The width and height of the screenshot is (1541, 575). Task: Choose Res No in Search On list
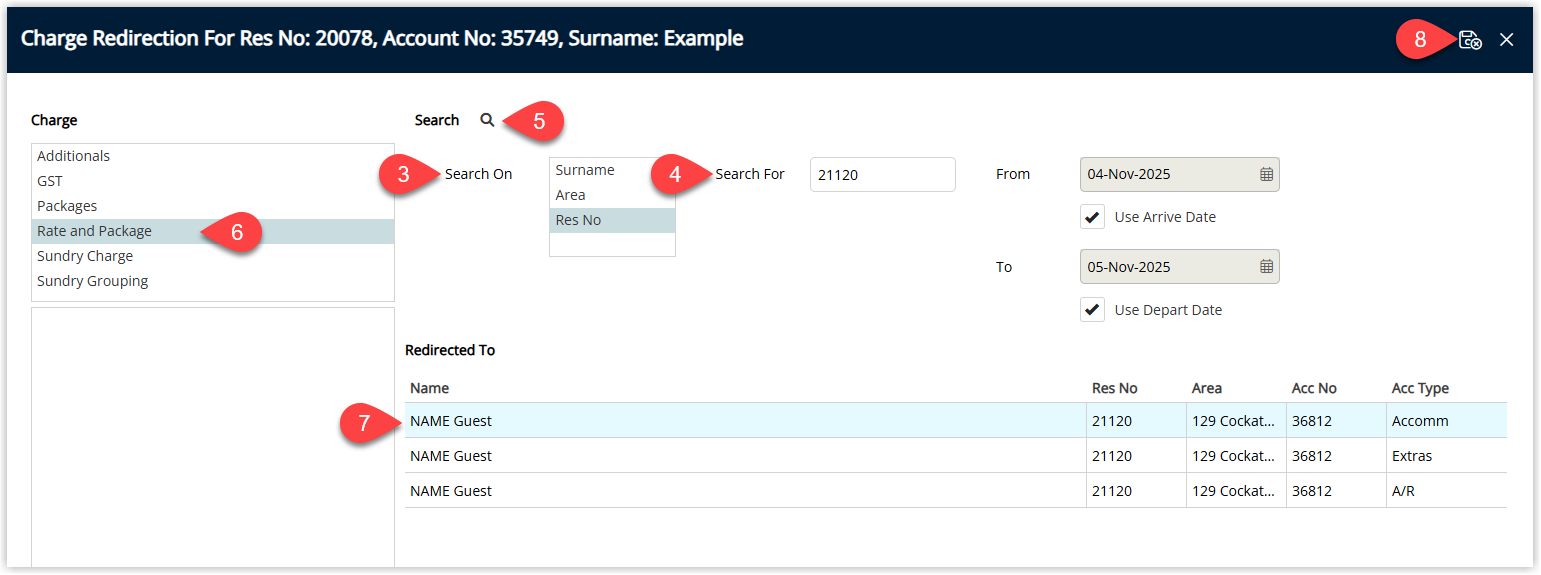pos(612,220)
